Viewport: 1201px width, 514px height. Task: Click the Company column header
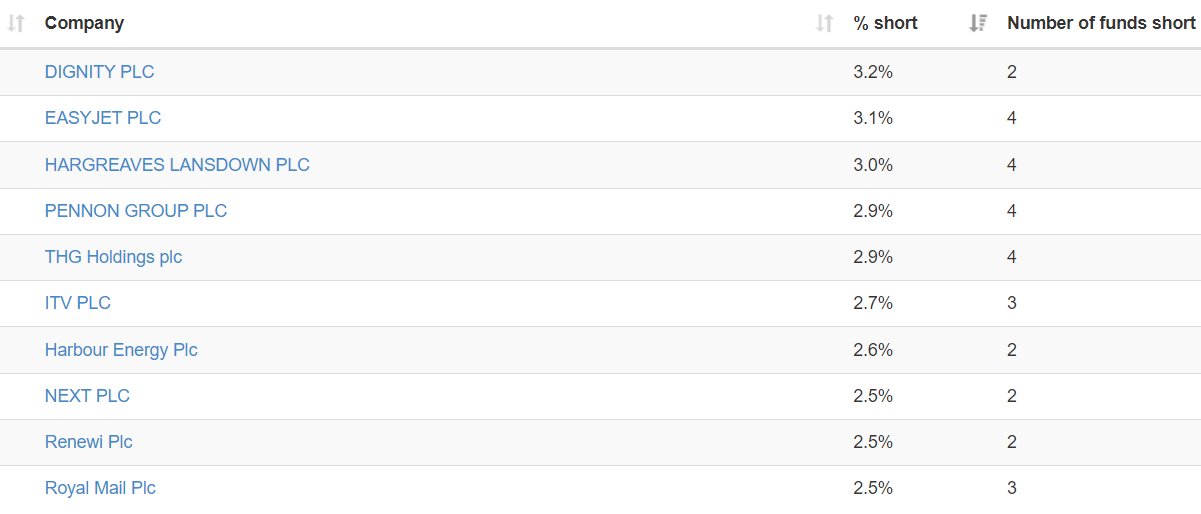click(x=84, y=23)
